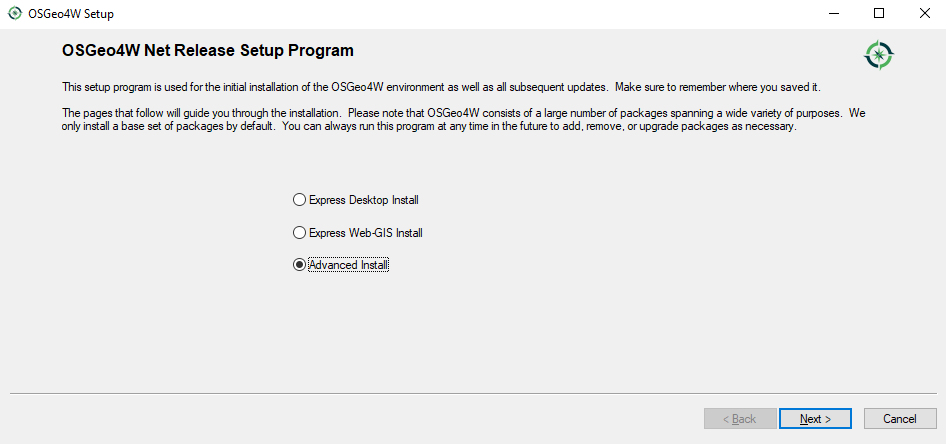This screenshot has width=946, height=444.
Task: Click the horizontal separator above the buttons
Action: click(473, 394)
